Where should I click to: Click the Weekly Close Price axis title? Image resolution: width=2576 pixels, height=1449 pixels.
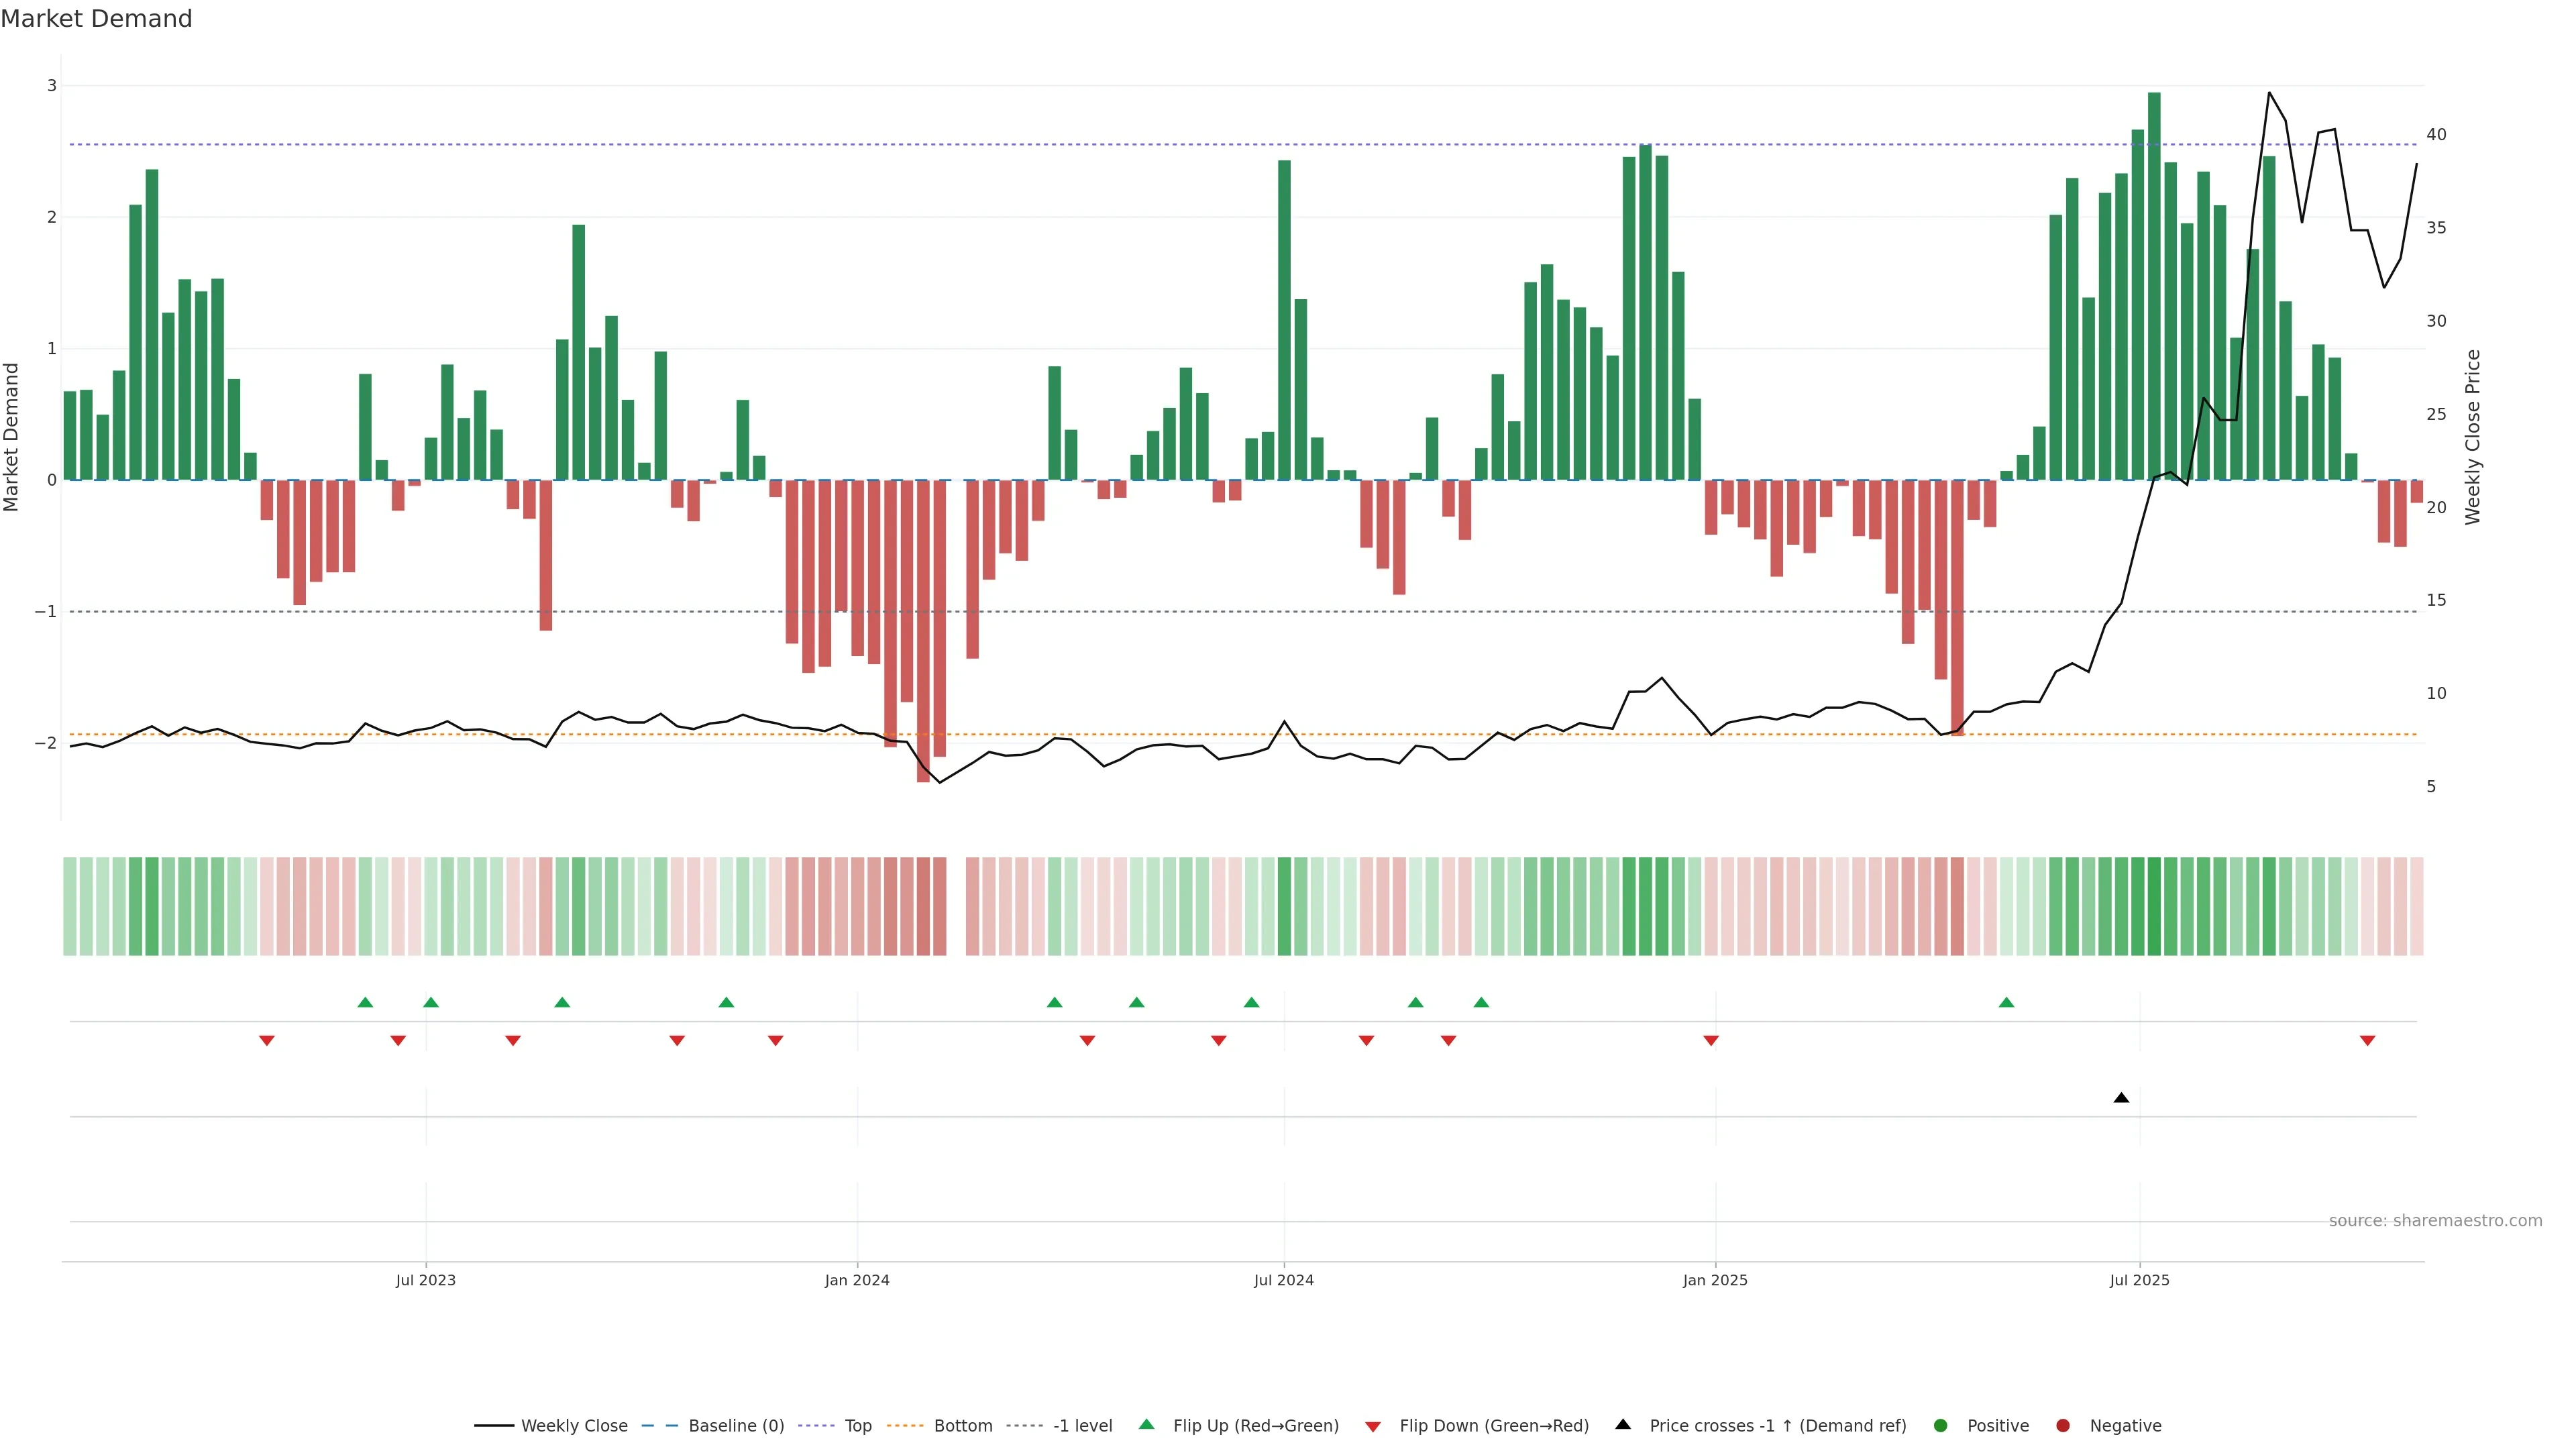point(2473,437)
